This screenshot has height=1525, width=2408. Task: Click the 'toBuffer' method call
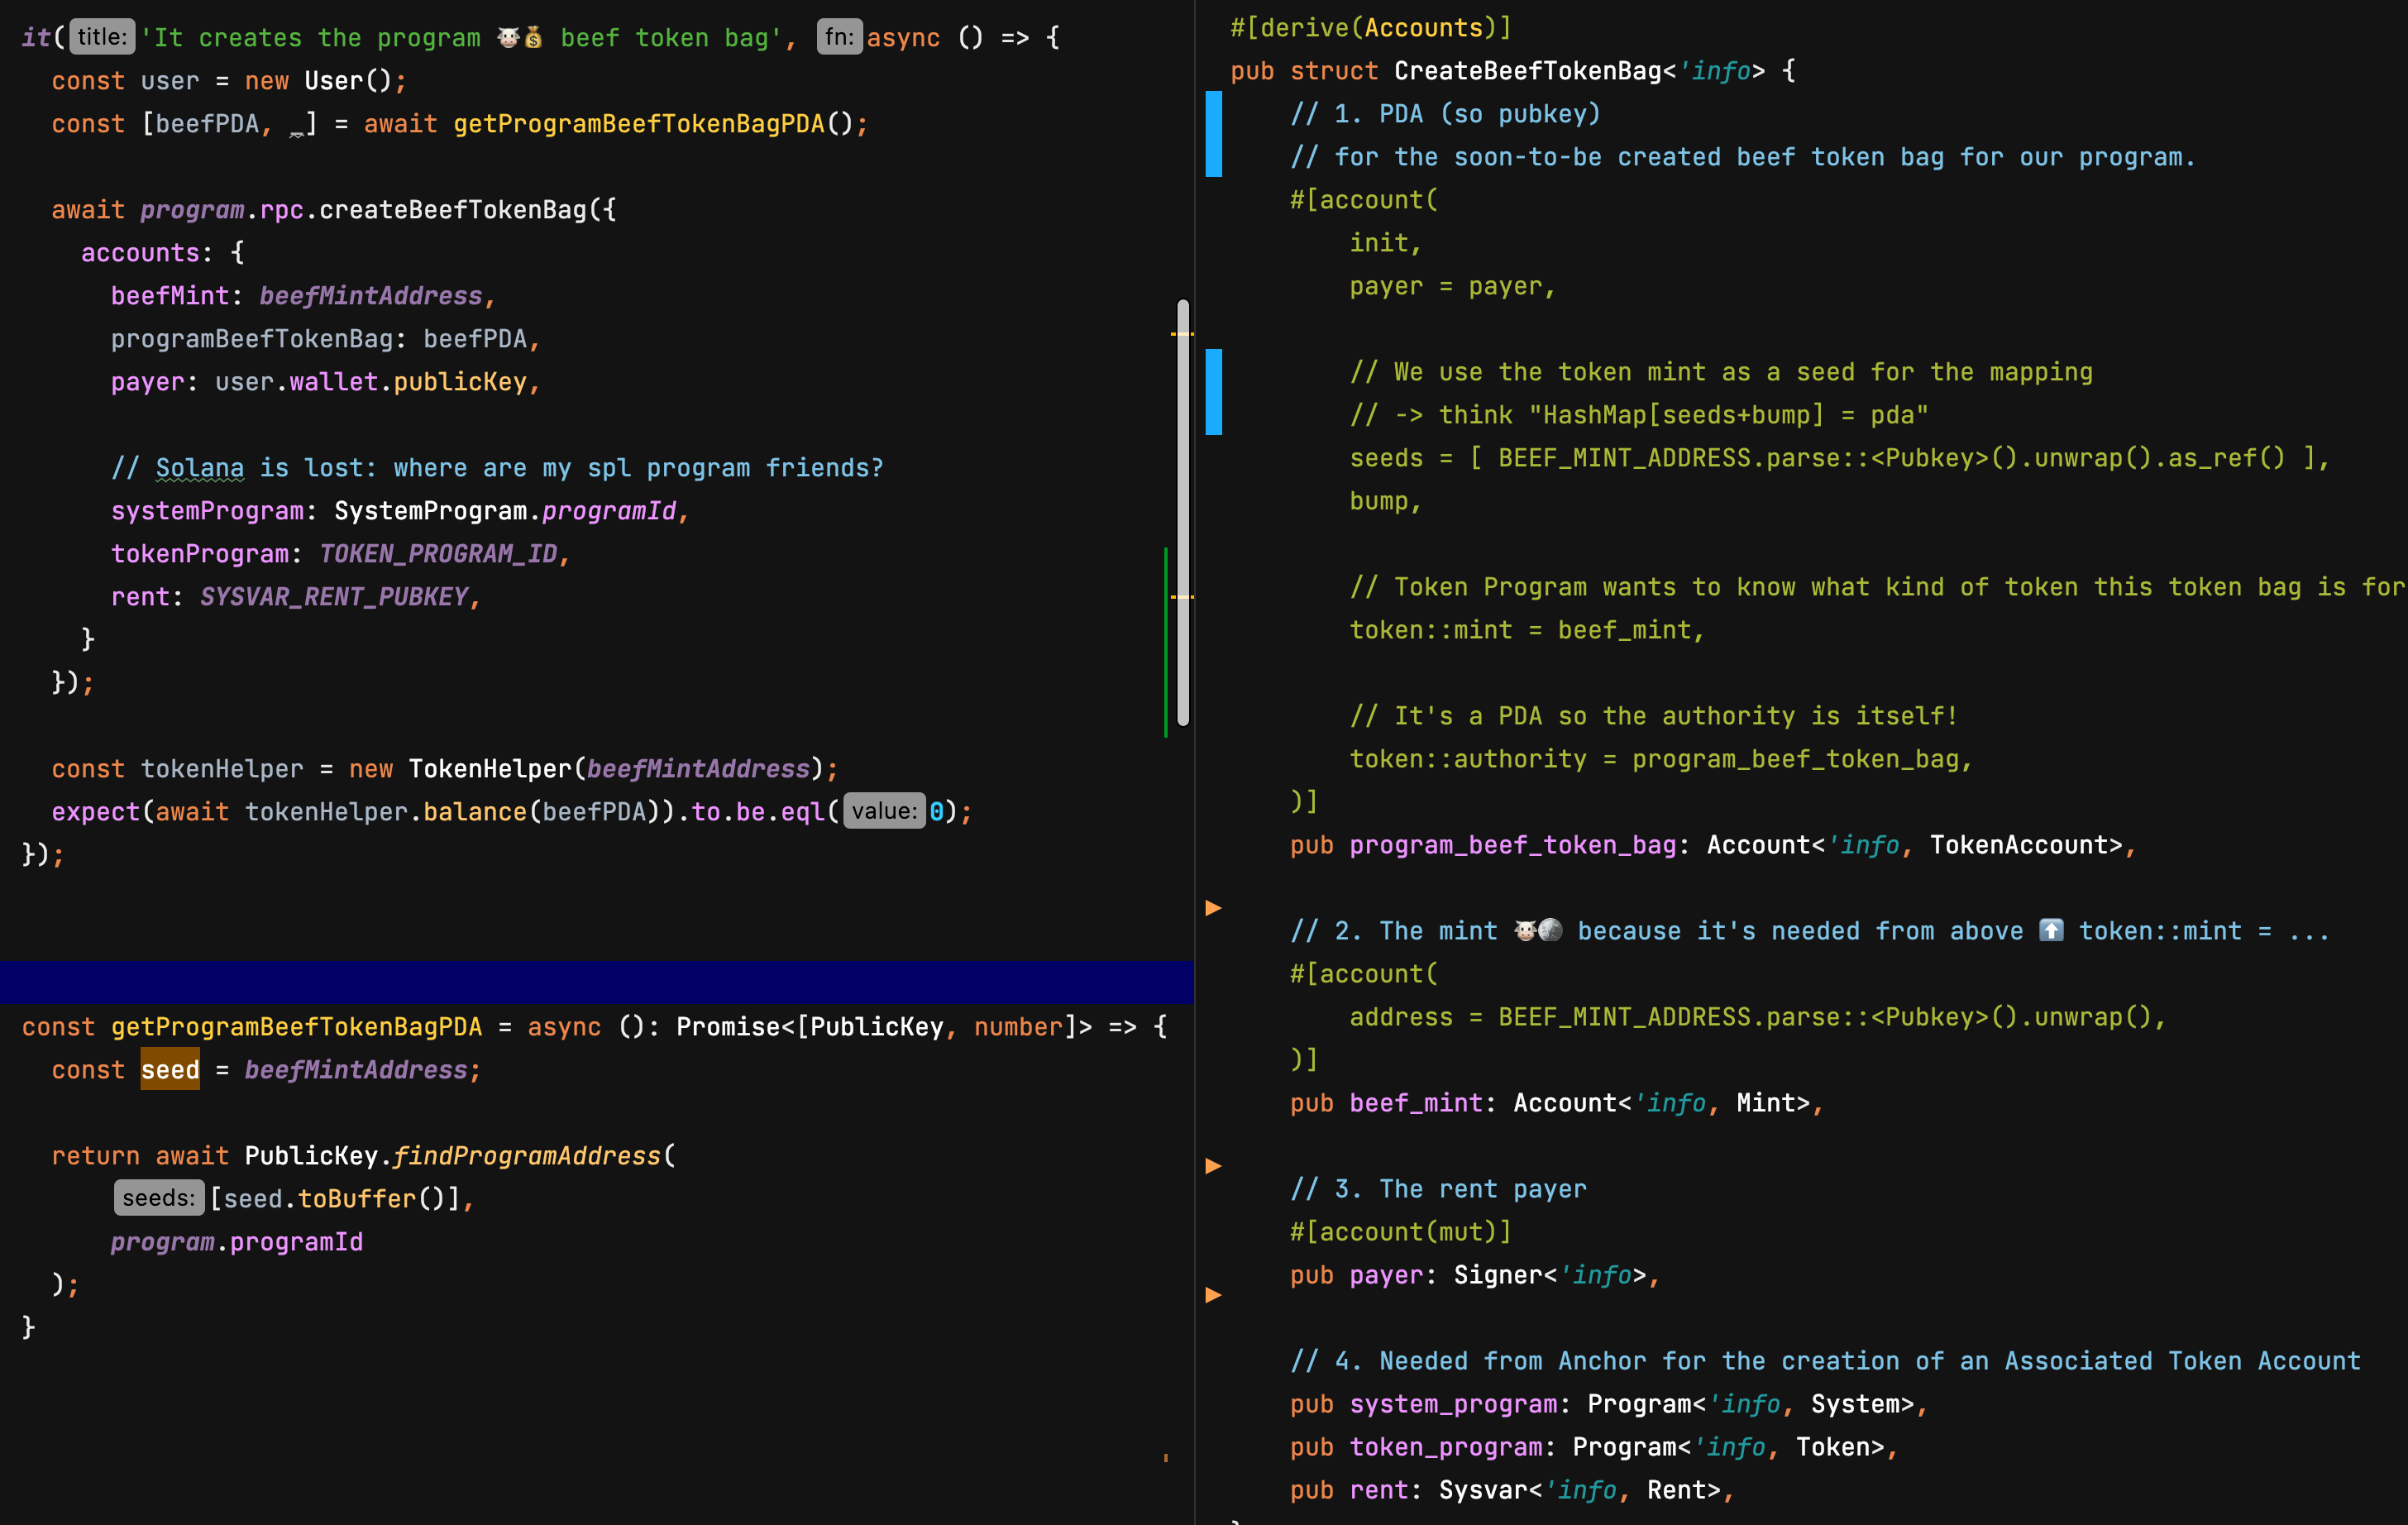click(x=356, y=1199)
